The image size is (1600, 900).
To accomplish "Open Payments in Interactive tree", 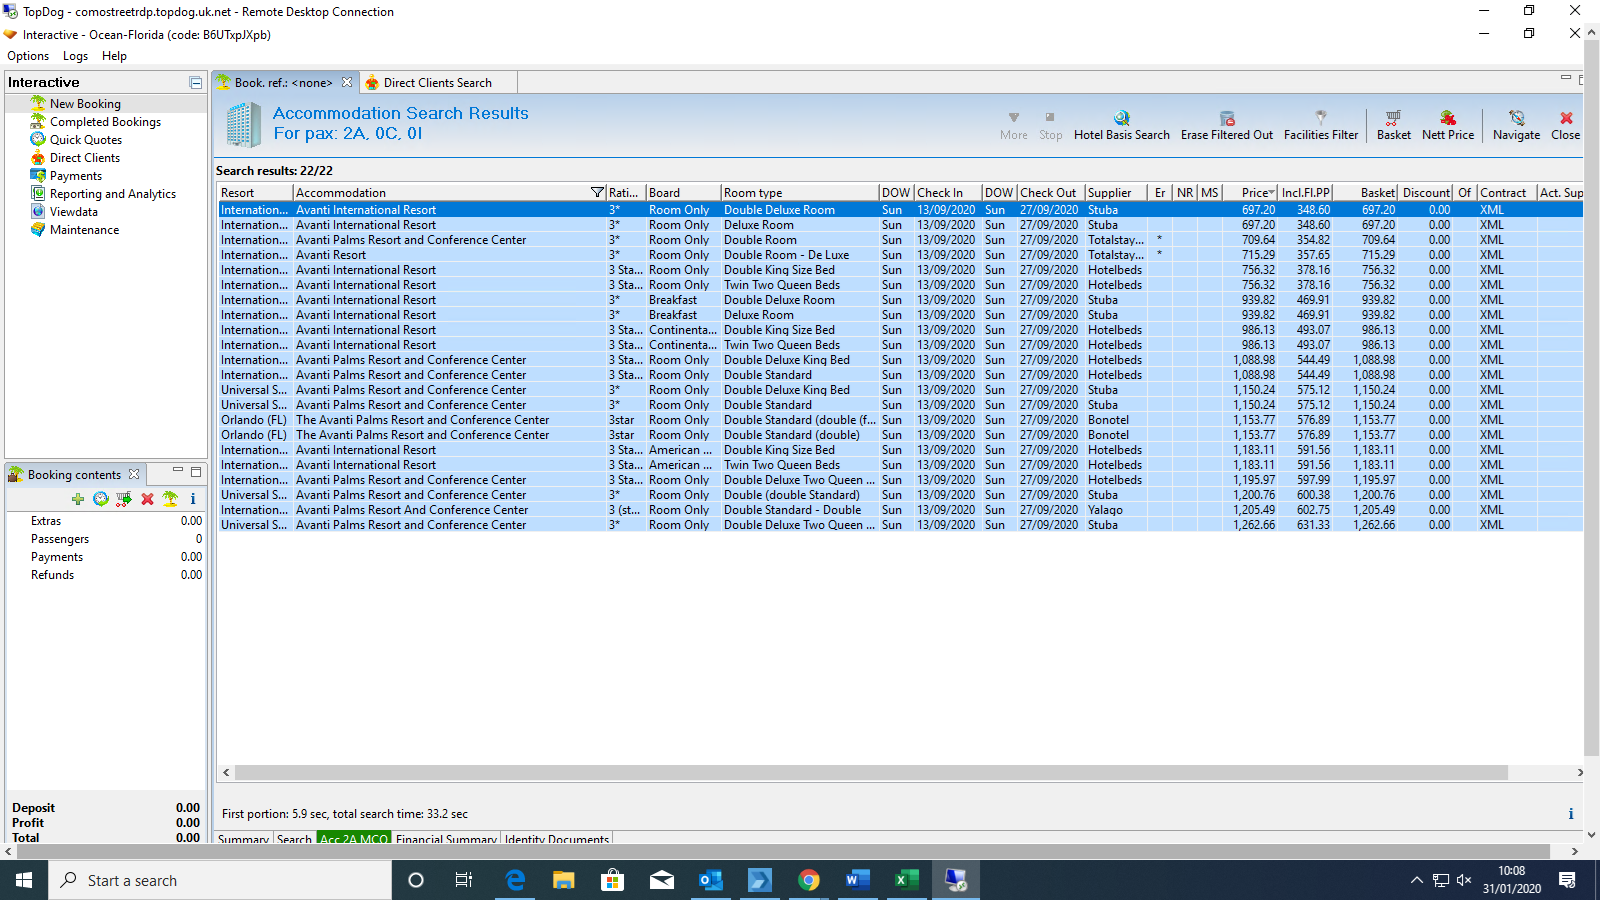I will (76, 176).
